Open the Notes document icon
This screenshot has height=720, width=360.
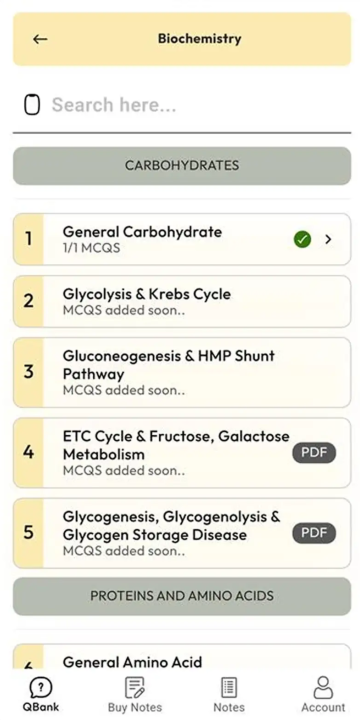(229, 688)
